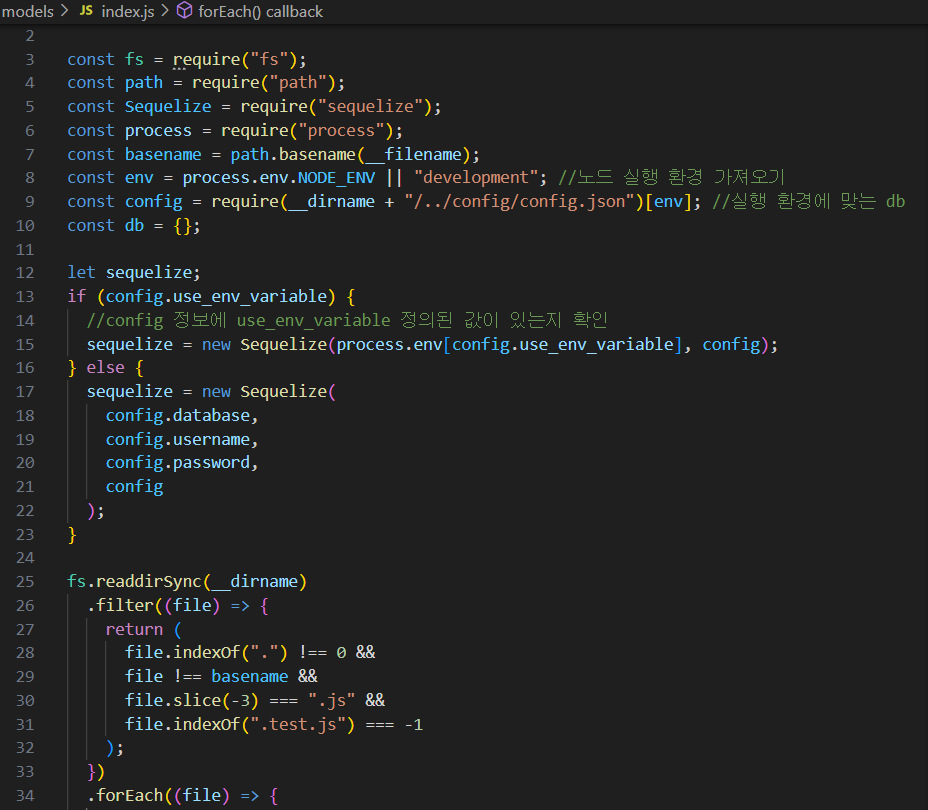The width and height of the screenshot is (928, 810).
Task: Click 'else' keyword on line 16
Action: (x=105, y=367)
